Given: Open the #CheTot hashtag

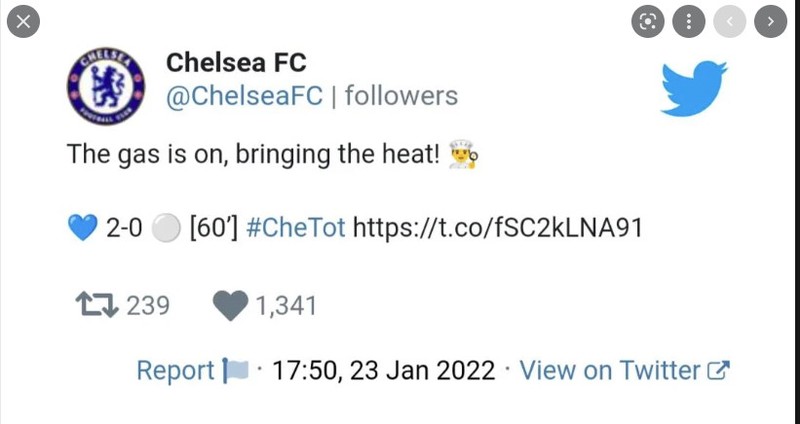Looking at the screenshot, I should point(295,227).
